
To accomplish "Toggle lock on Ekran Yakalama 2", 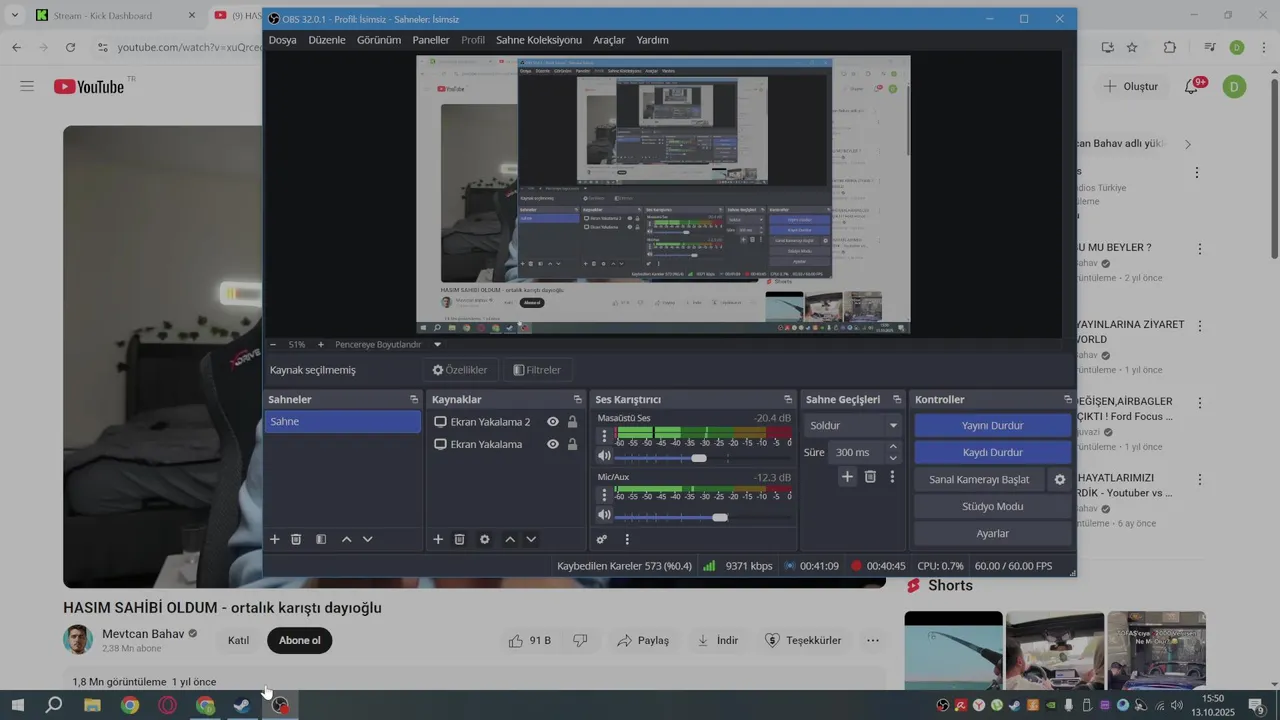I will (572, 422).
